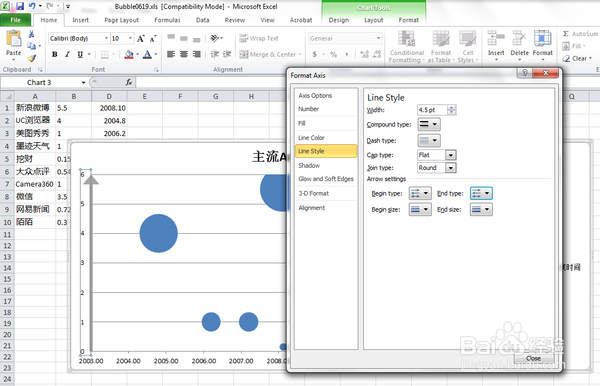The height and width of the screenshot is (386, 600).
Task: Click the Clear eraser button
Action: point(577,59)
